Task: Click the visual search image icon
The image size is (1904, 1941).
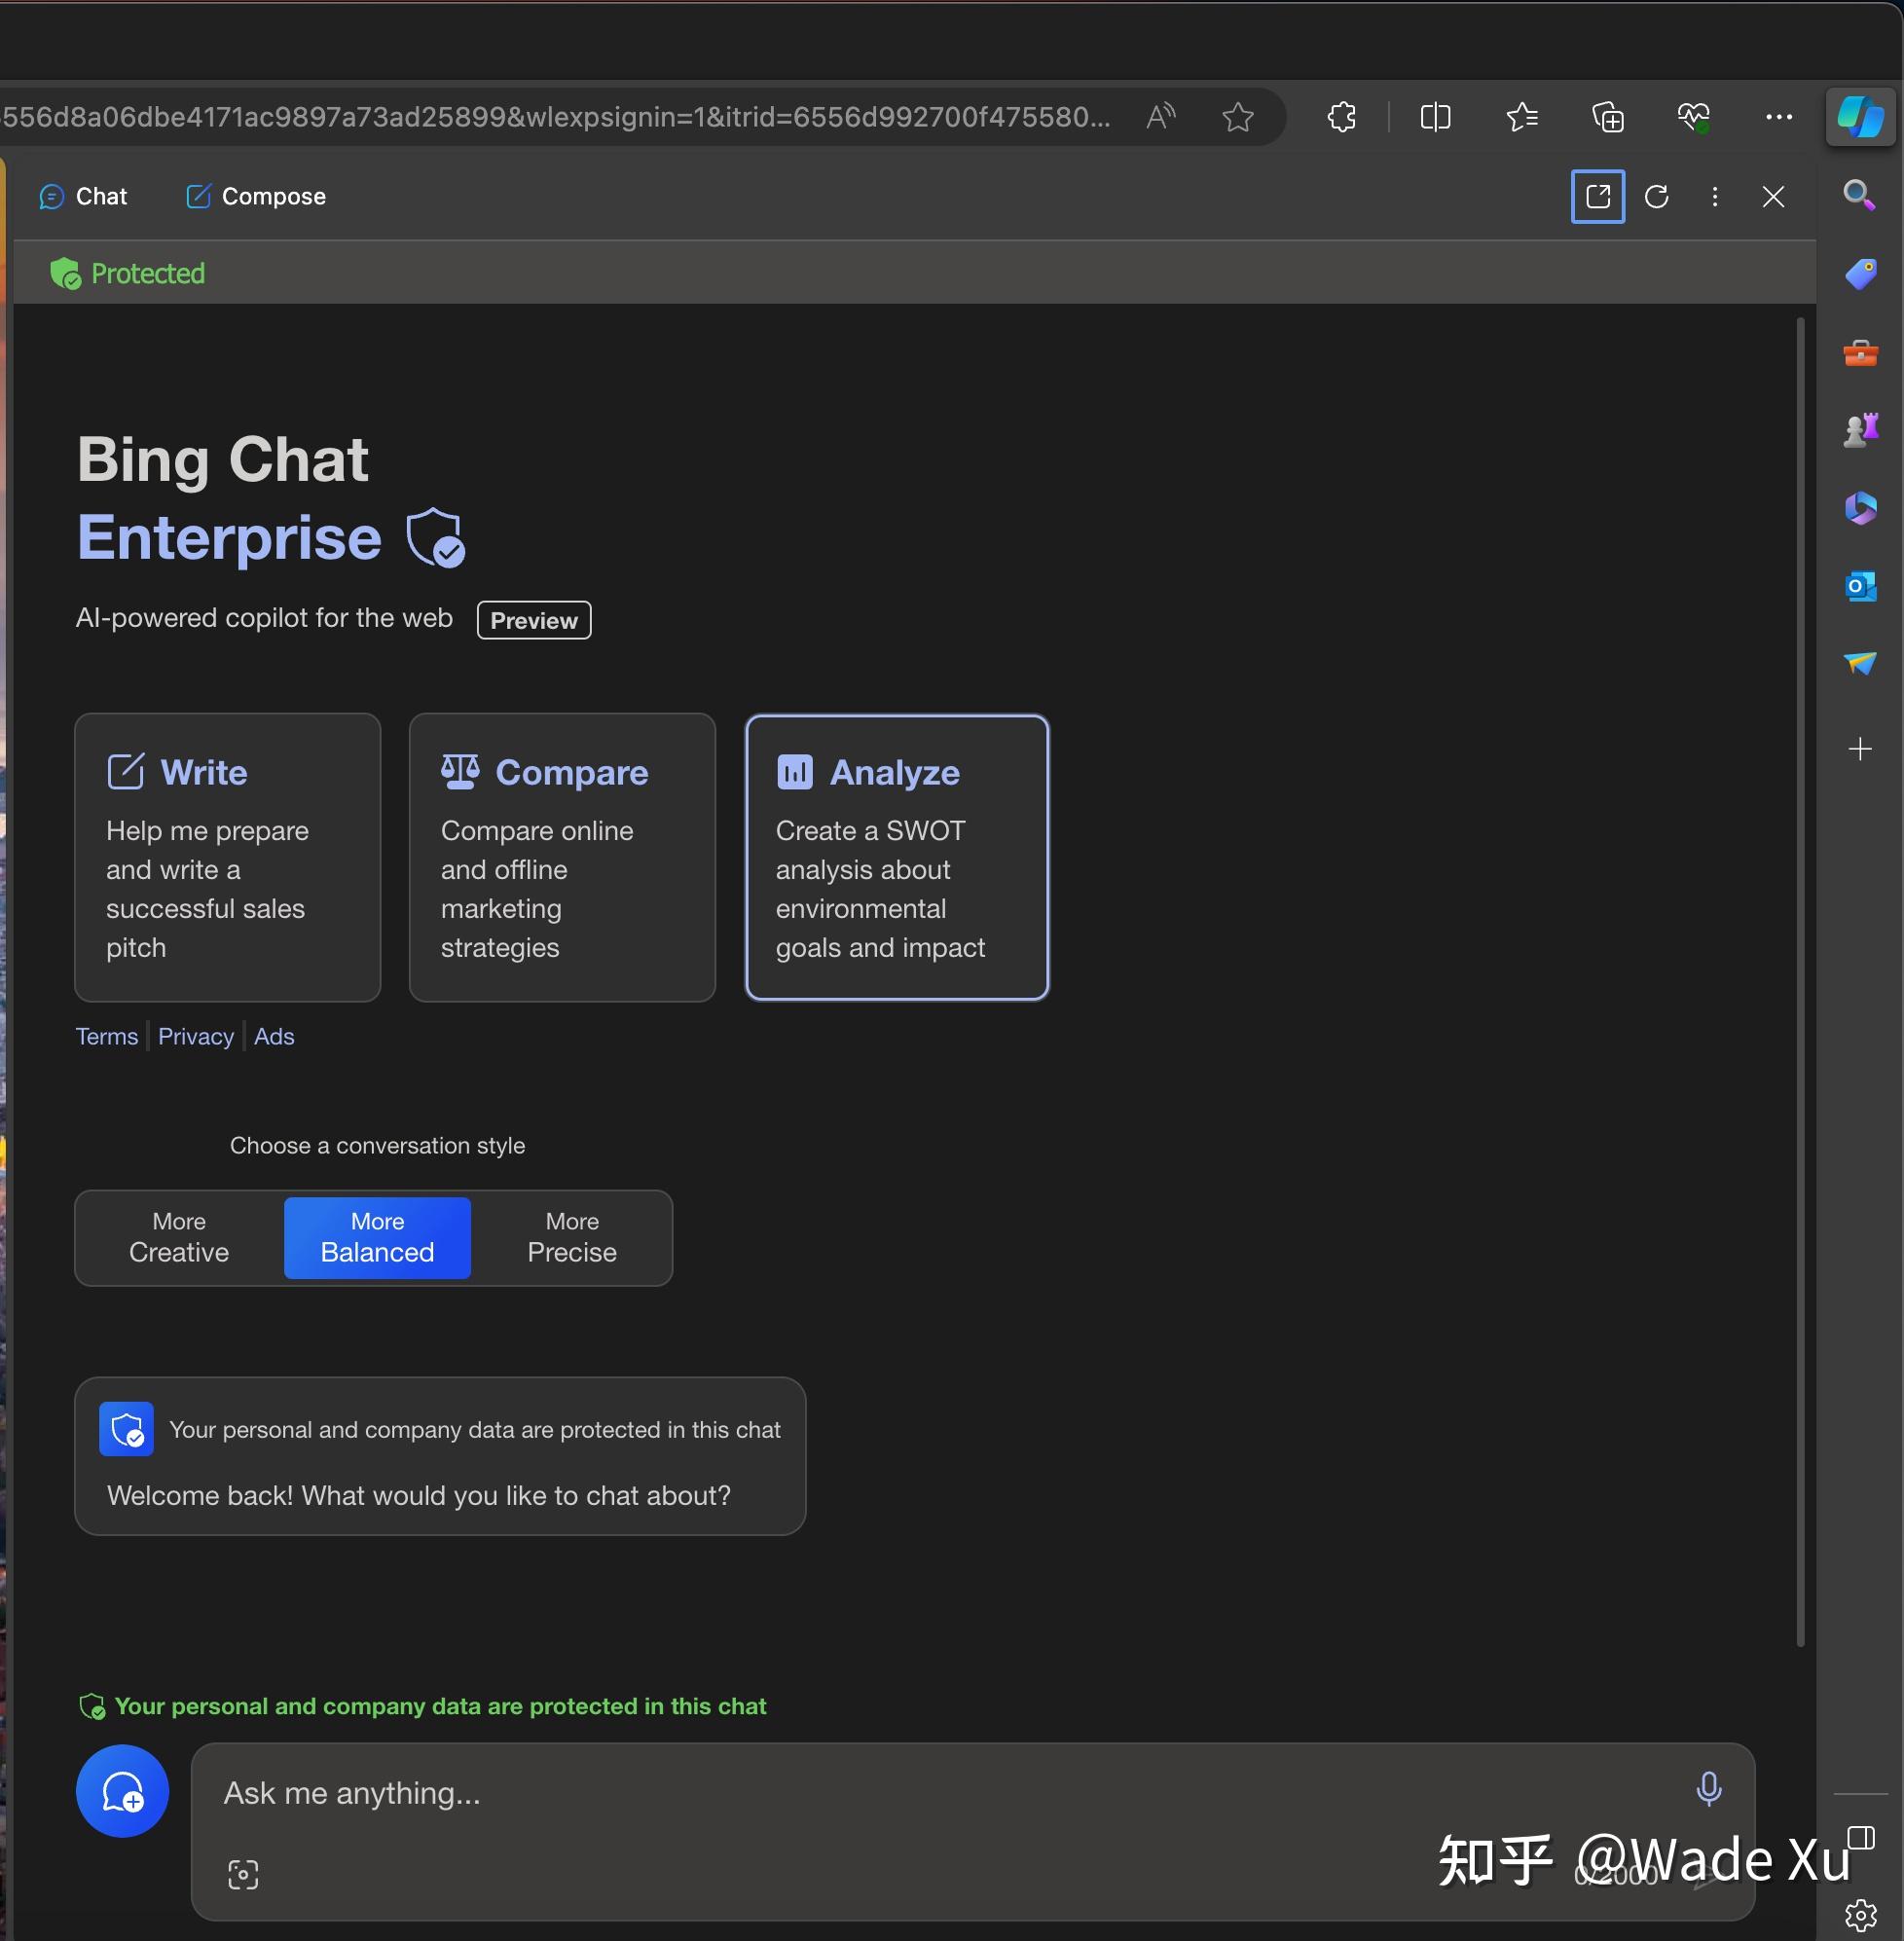Action: tap(243, 1874)
